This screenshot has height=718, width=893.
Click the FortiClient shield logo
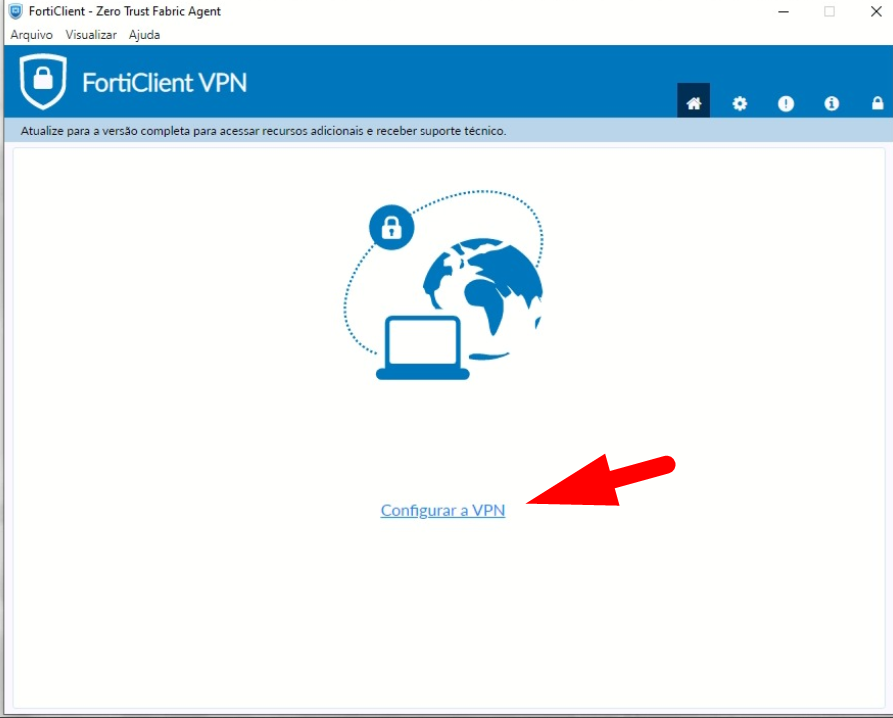(x=43, y=81)
